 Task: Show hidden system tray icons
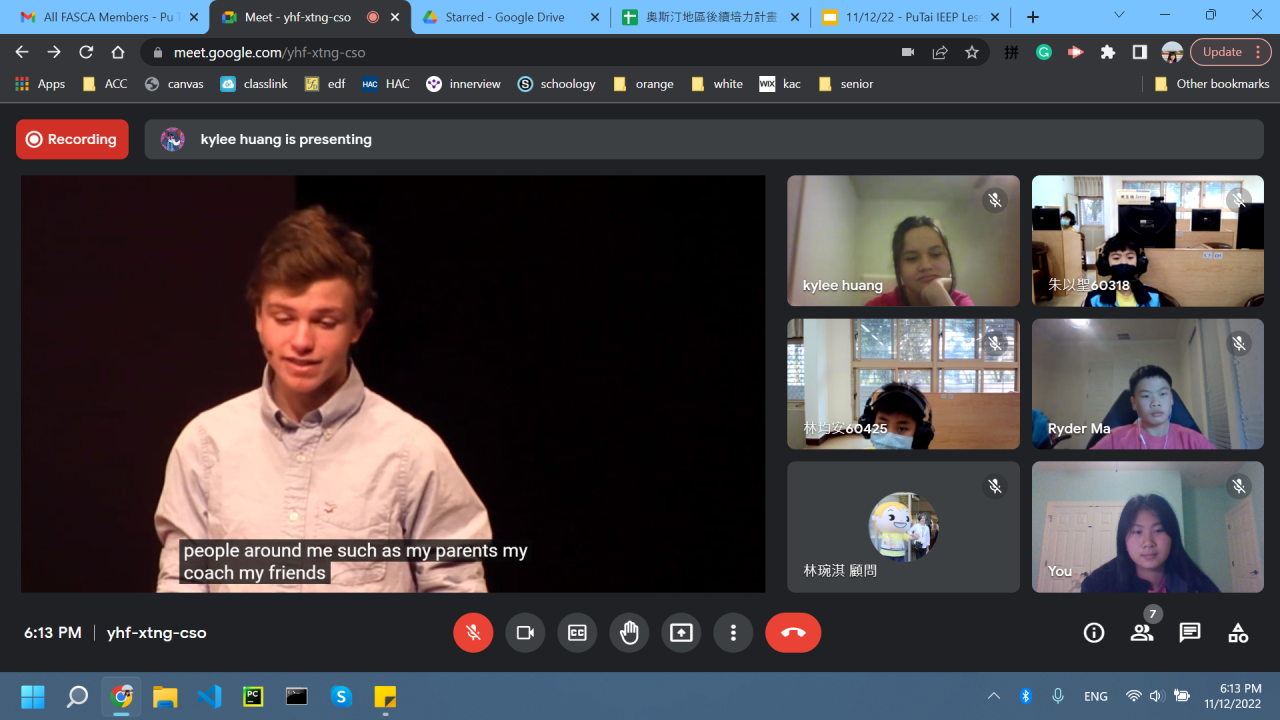(993, 696)
